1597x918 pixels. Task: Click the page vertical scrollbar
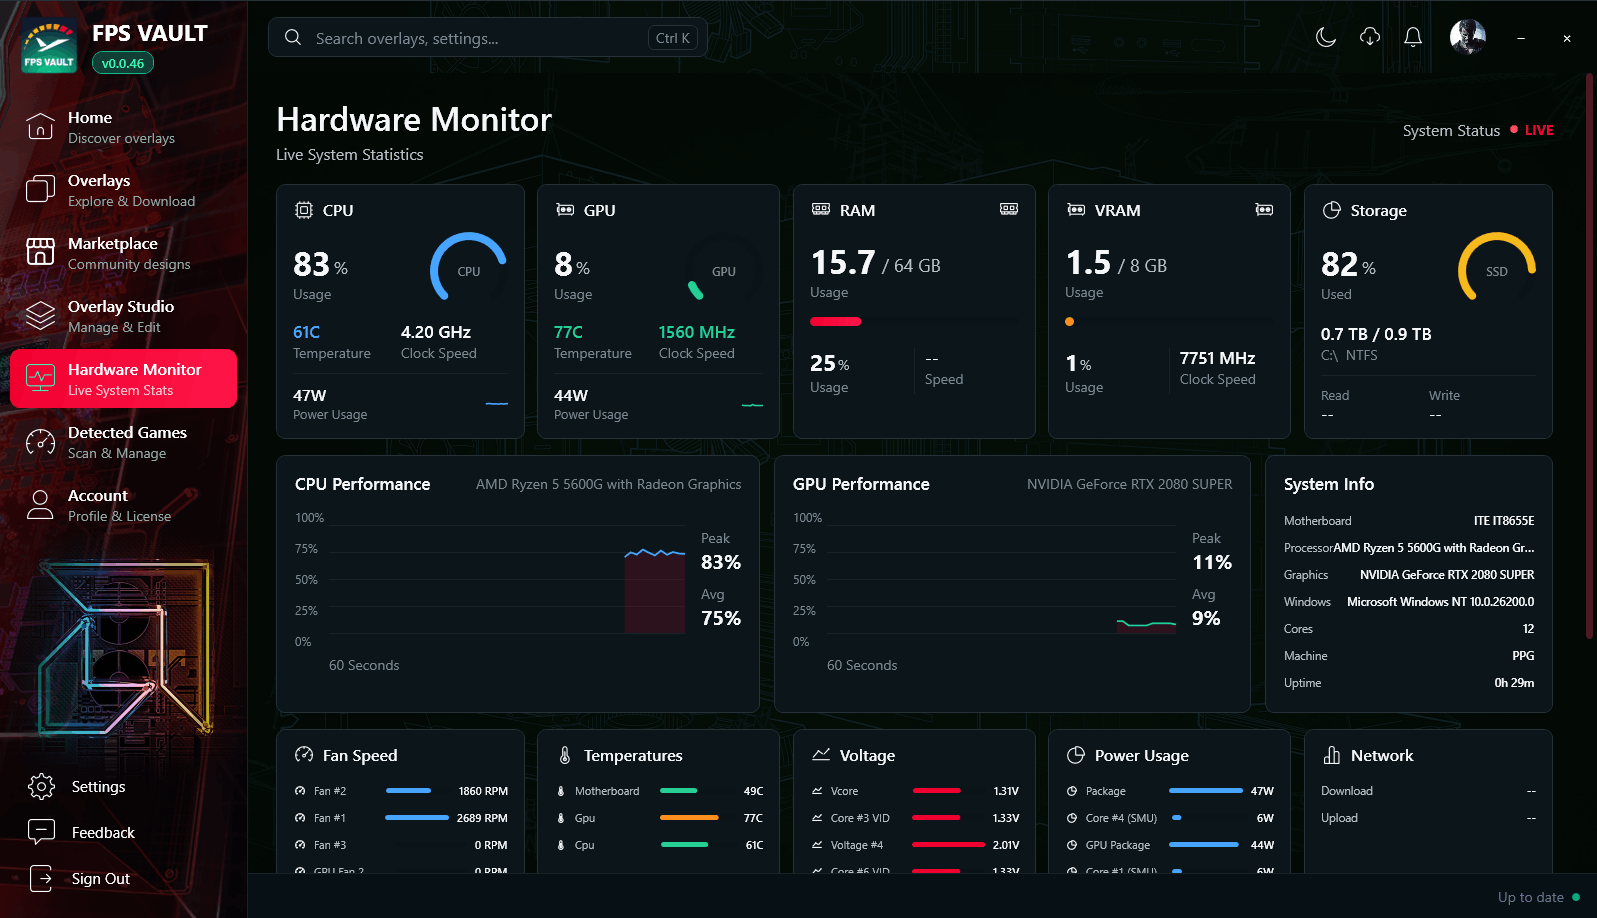pos(1590,355)
